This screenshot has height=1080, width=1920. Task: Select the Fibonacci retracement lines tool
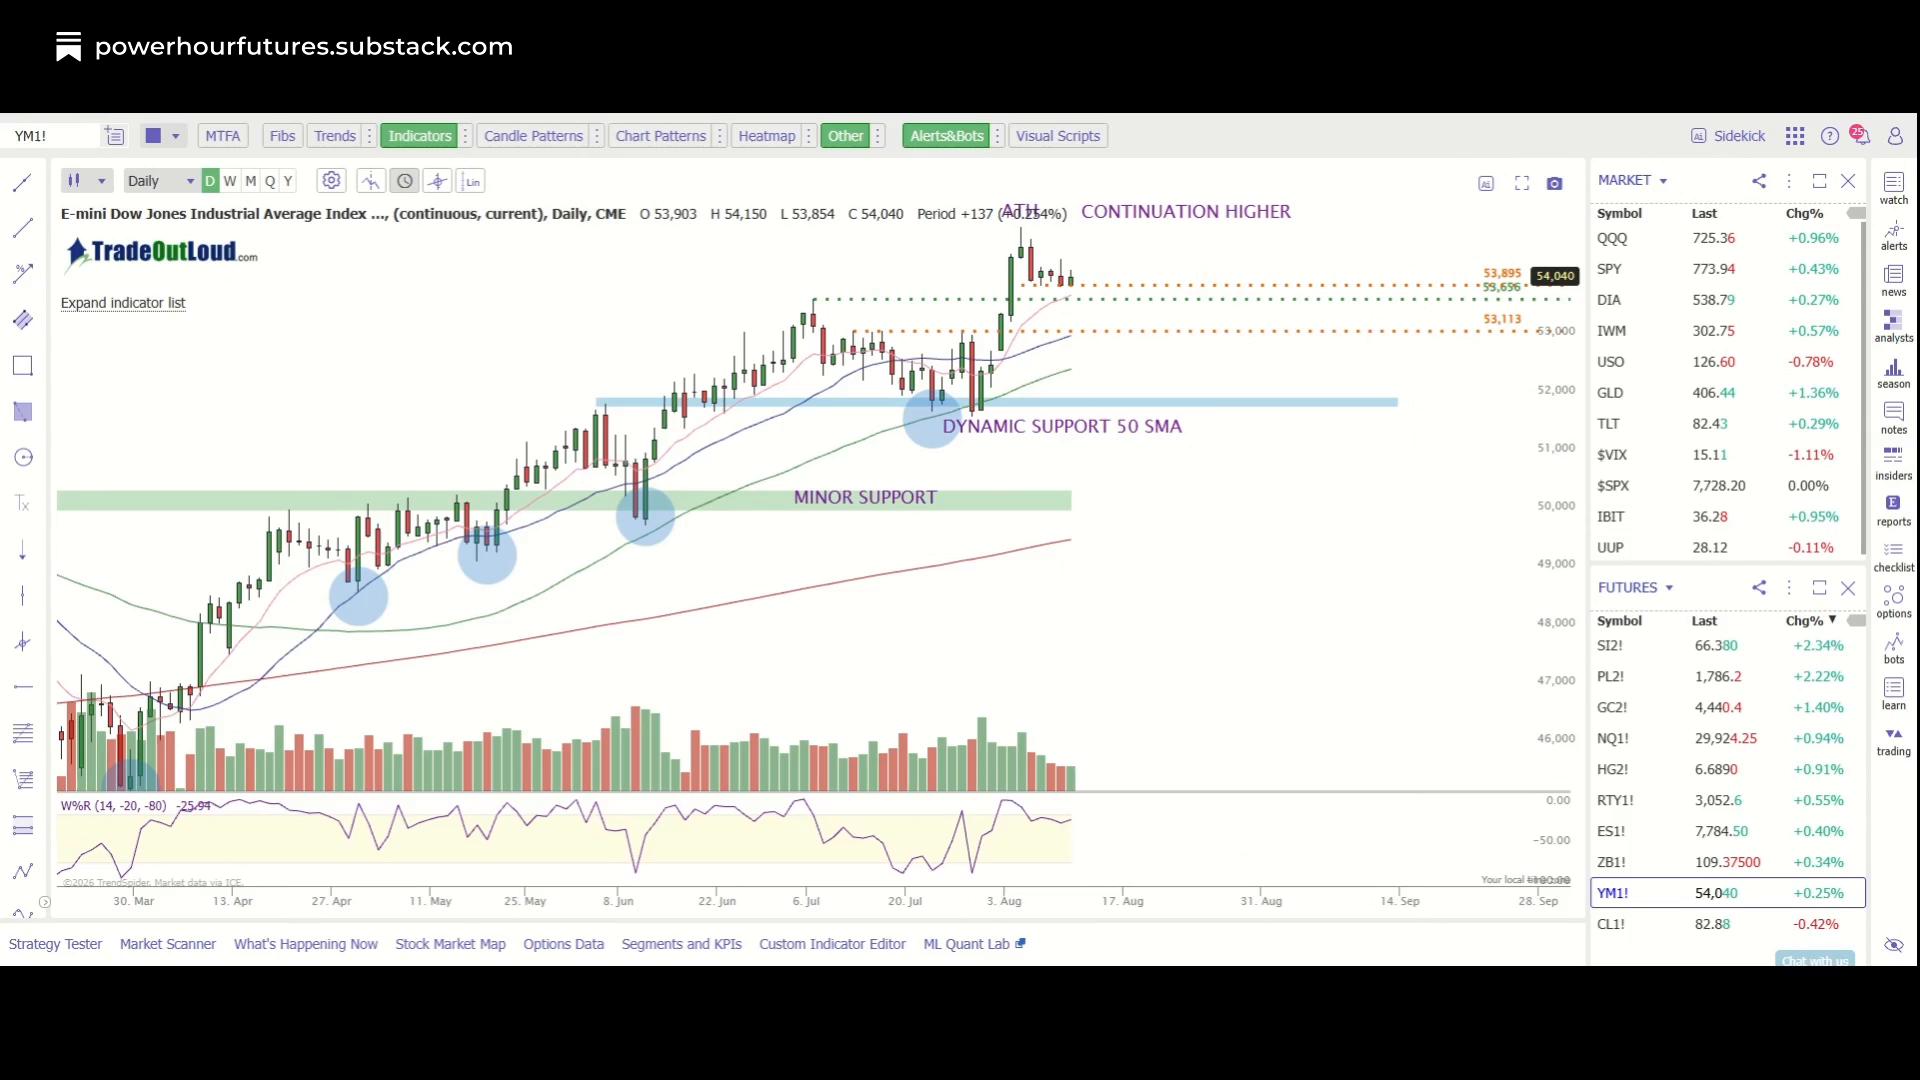(22, 734)
